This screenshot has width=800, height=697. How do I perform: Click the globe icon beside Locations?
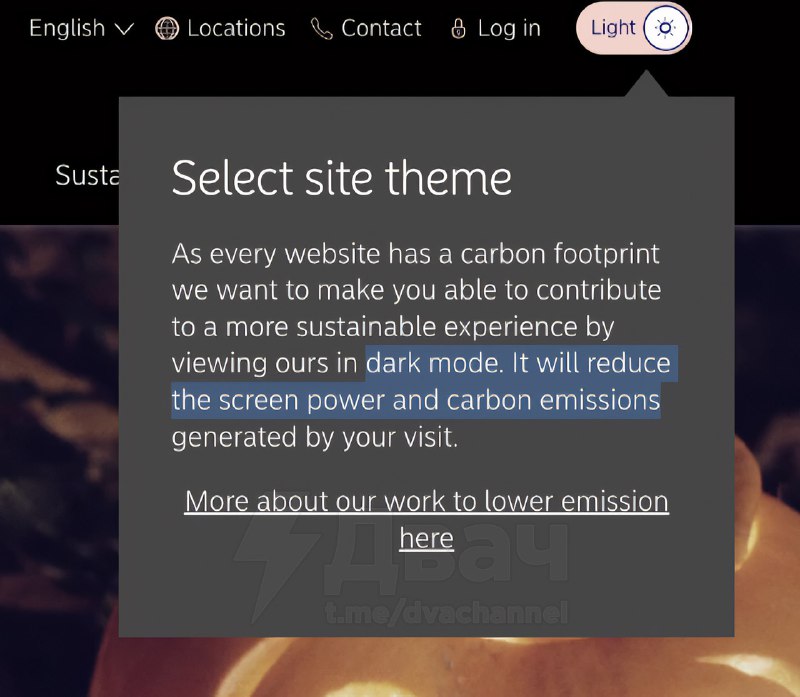(167, 29)
